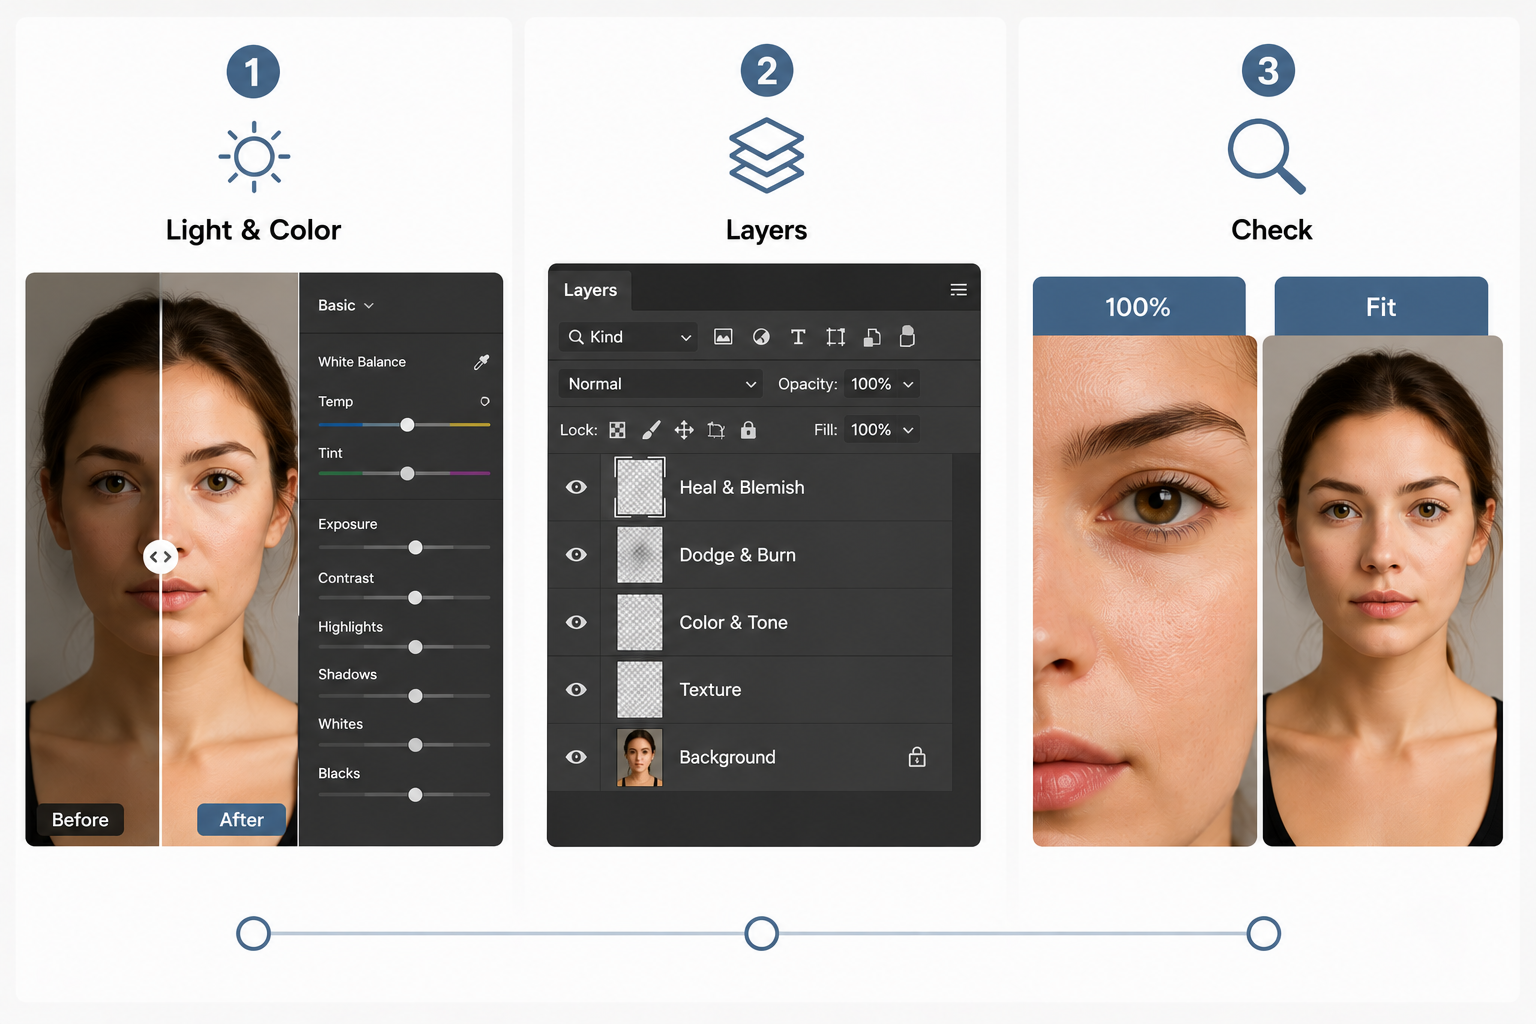The height and width of the screenshot is (1024, 1536).
Task: Click the Texture layer name
Action: tap(710, 689)
